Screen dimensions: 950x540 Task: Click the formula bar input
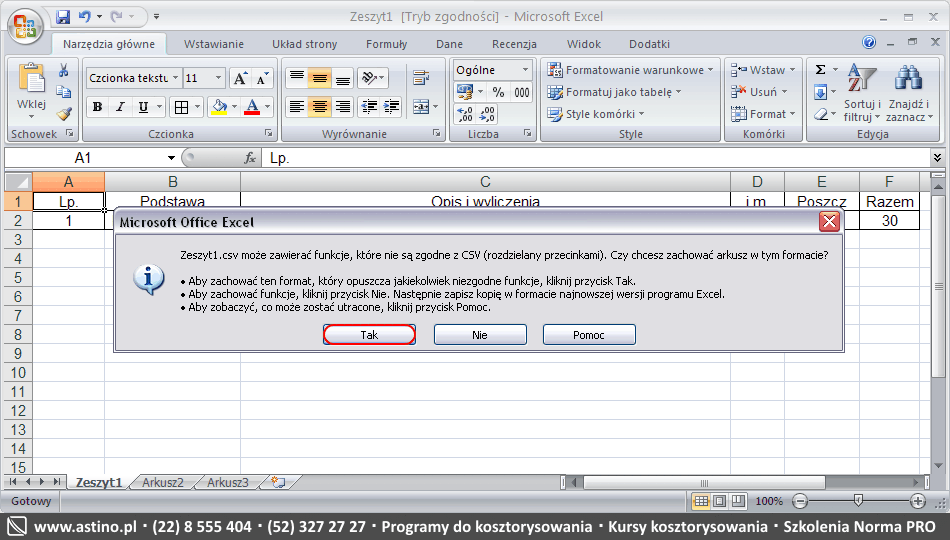(597, 158)
